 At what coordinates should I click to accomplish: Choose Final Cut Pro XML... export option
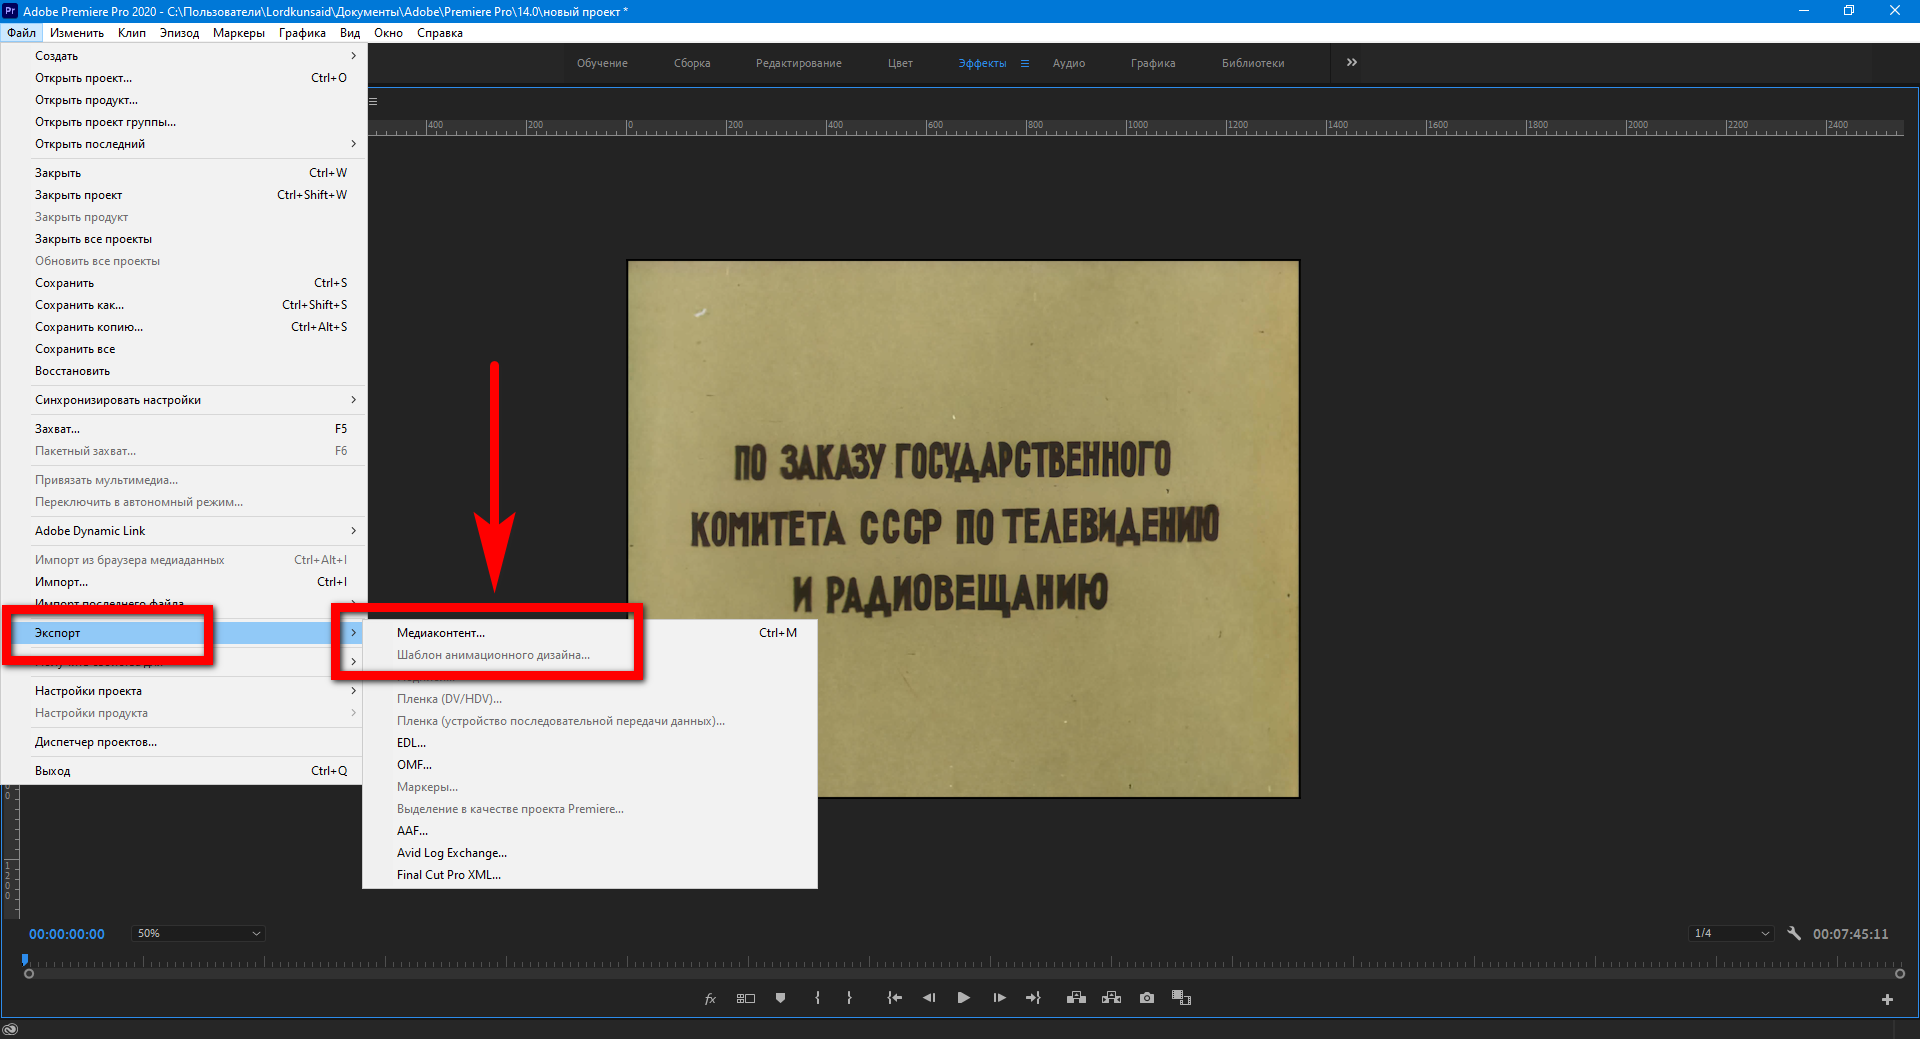[449, 875]
